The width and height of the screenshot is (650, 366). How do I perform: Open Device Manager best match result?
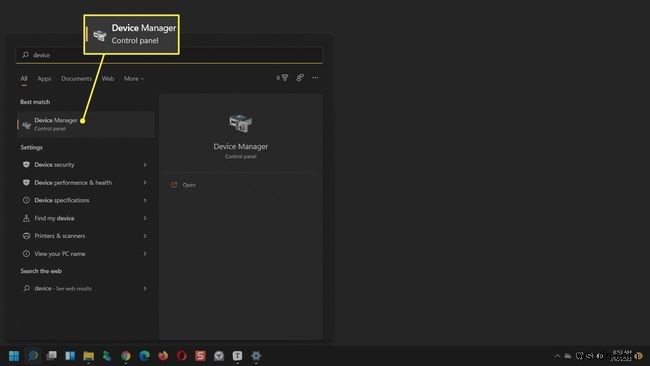pos(86,124)
